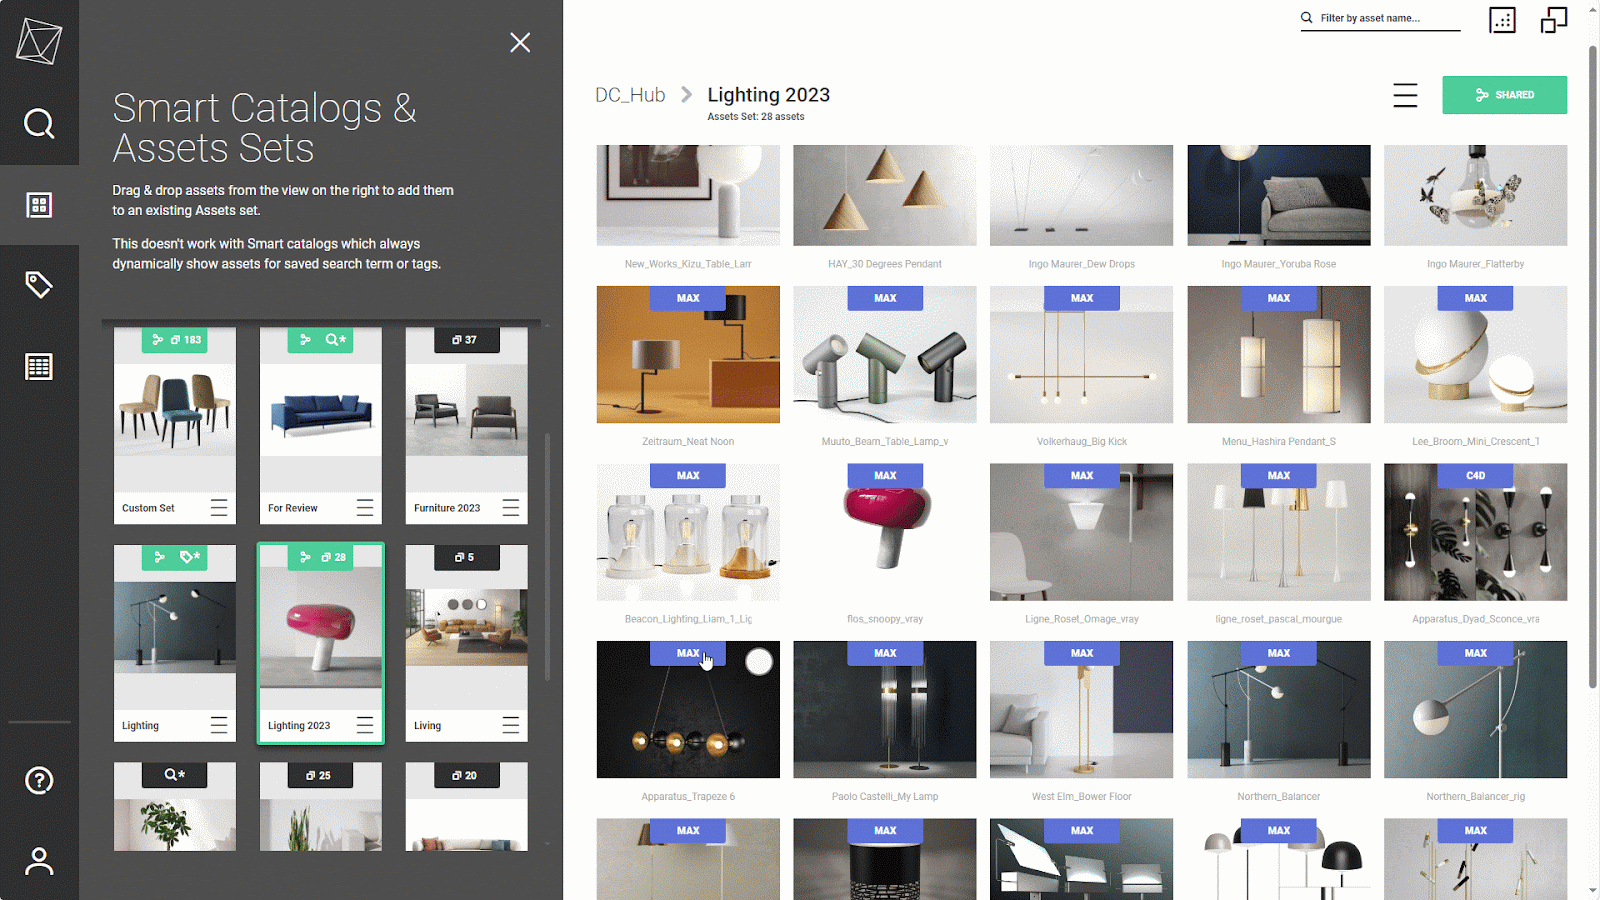Screen dimensions: 1600x900
Task: Click the 'Assets Set: 28 assets' label
Action: pos(755,117)
